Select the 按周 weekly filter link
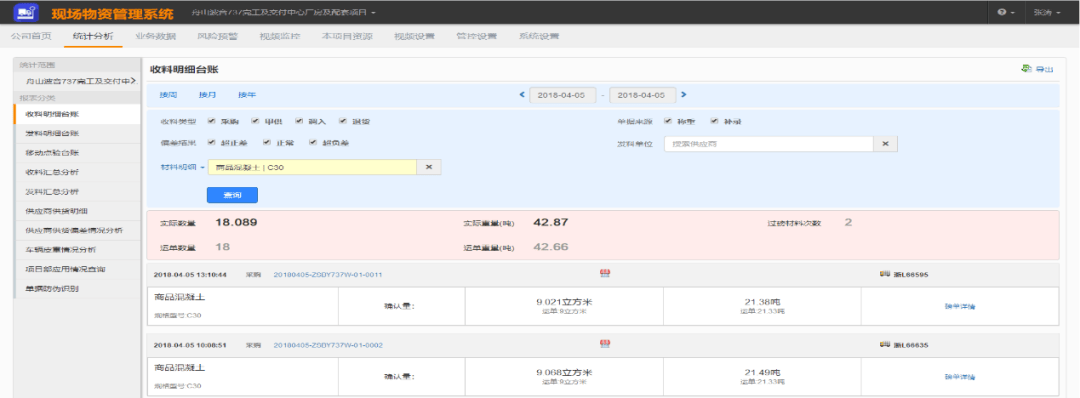Viewport: 1080px width, 398px height. [x=168, y=95]
